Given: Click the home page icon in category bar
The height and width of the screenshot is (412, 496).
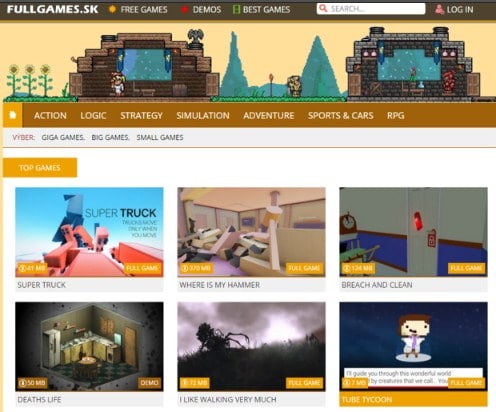Looking at the screenshot, I should [13, 115].
